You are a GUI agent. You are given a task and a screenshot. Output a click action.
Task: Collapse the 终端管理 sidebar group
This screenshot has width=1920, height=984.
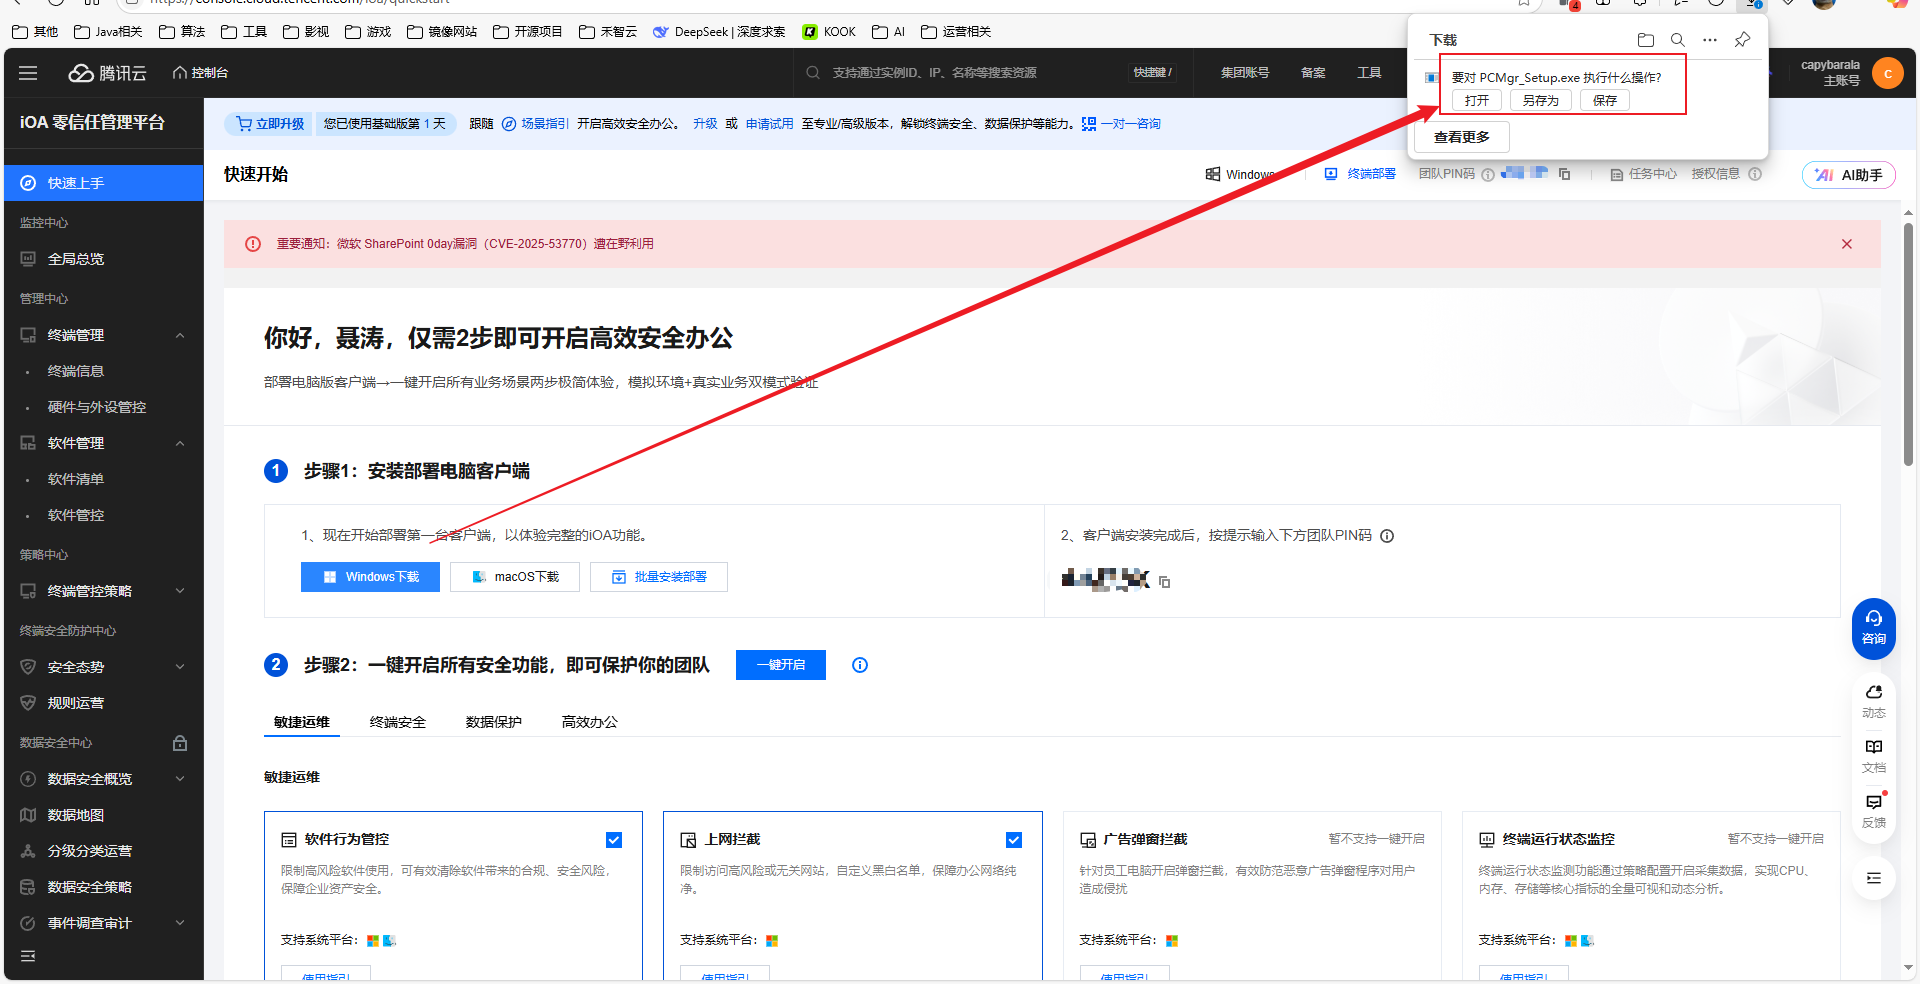point(180,335)
